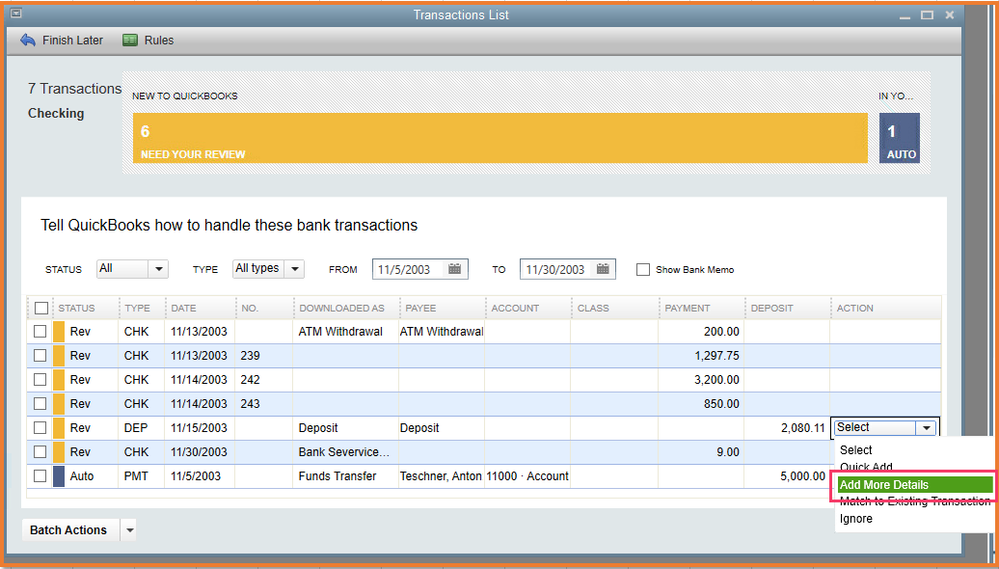
Task: Click the 9.00 payment cell
Action: point(701,452)
